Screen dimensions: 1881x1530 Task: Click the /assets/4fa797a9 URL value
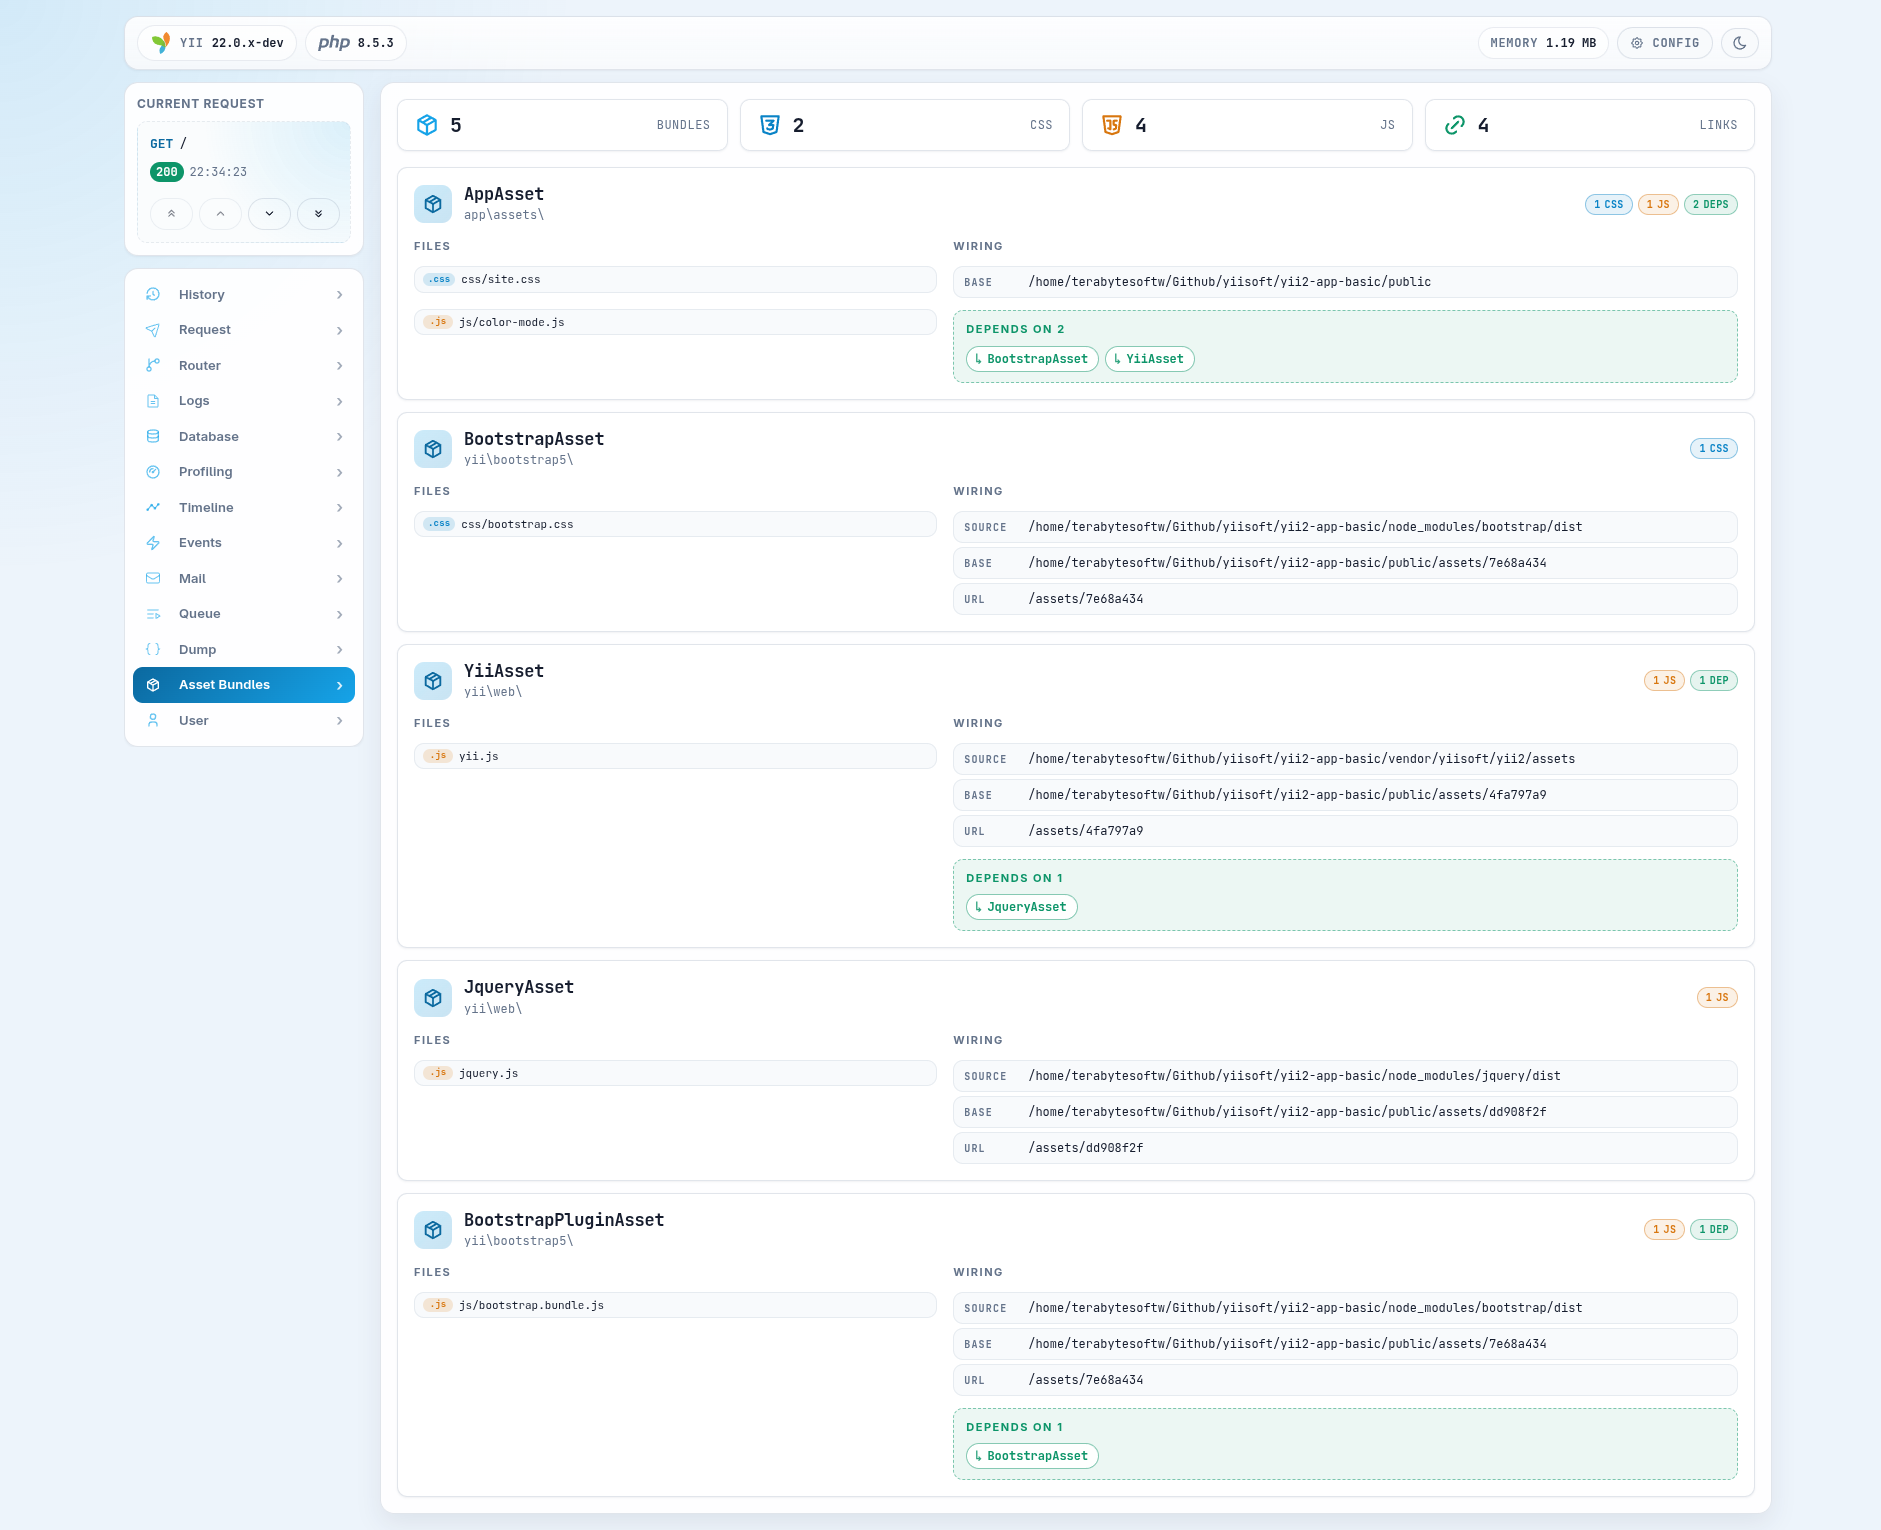tap(1086, 831)
